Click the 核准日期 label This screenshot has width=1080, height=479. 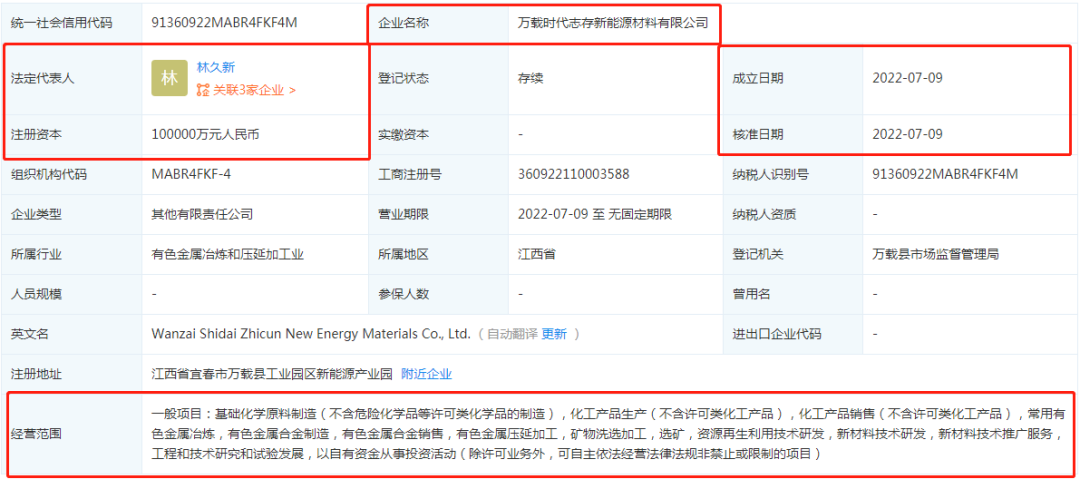pos(758,135)
